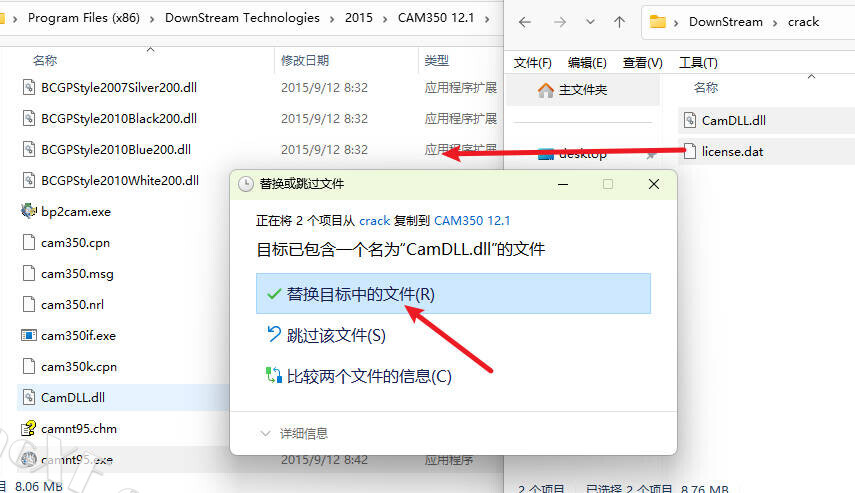Click the BCGPStyle2010Blue200.dll file icon

[x=29, y=149]
